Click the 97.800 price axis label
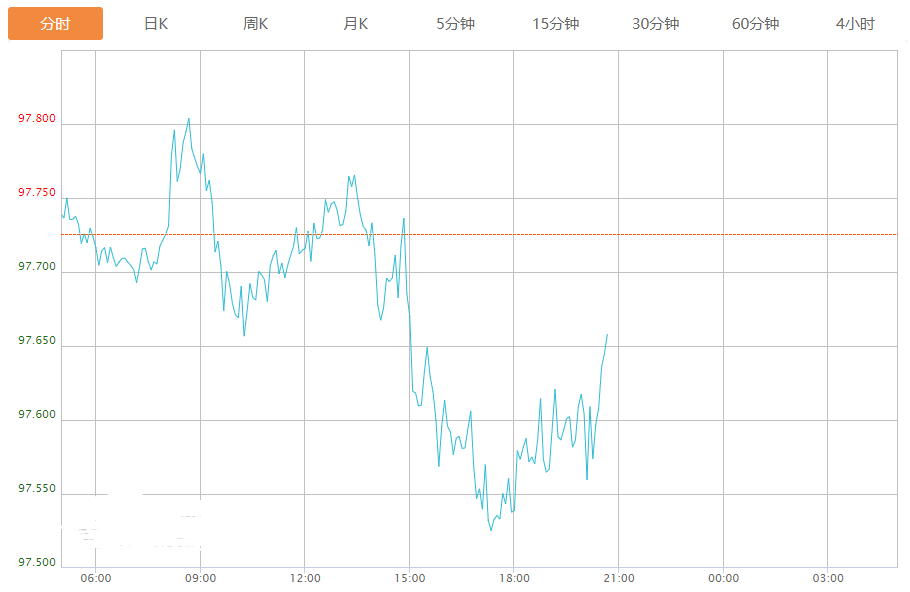 pos(37,119)
